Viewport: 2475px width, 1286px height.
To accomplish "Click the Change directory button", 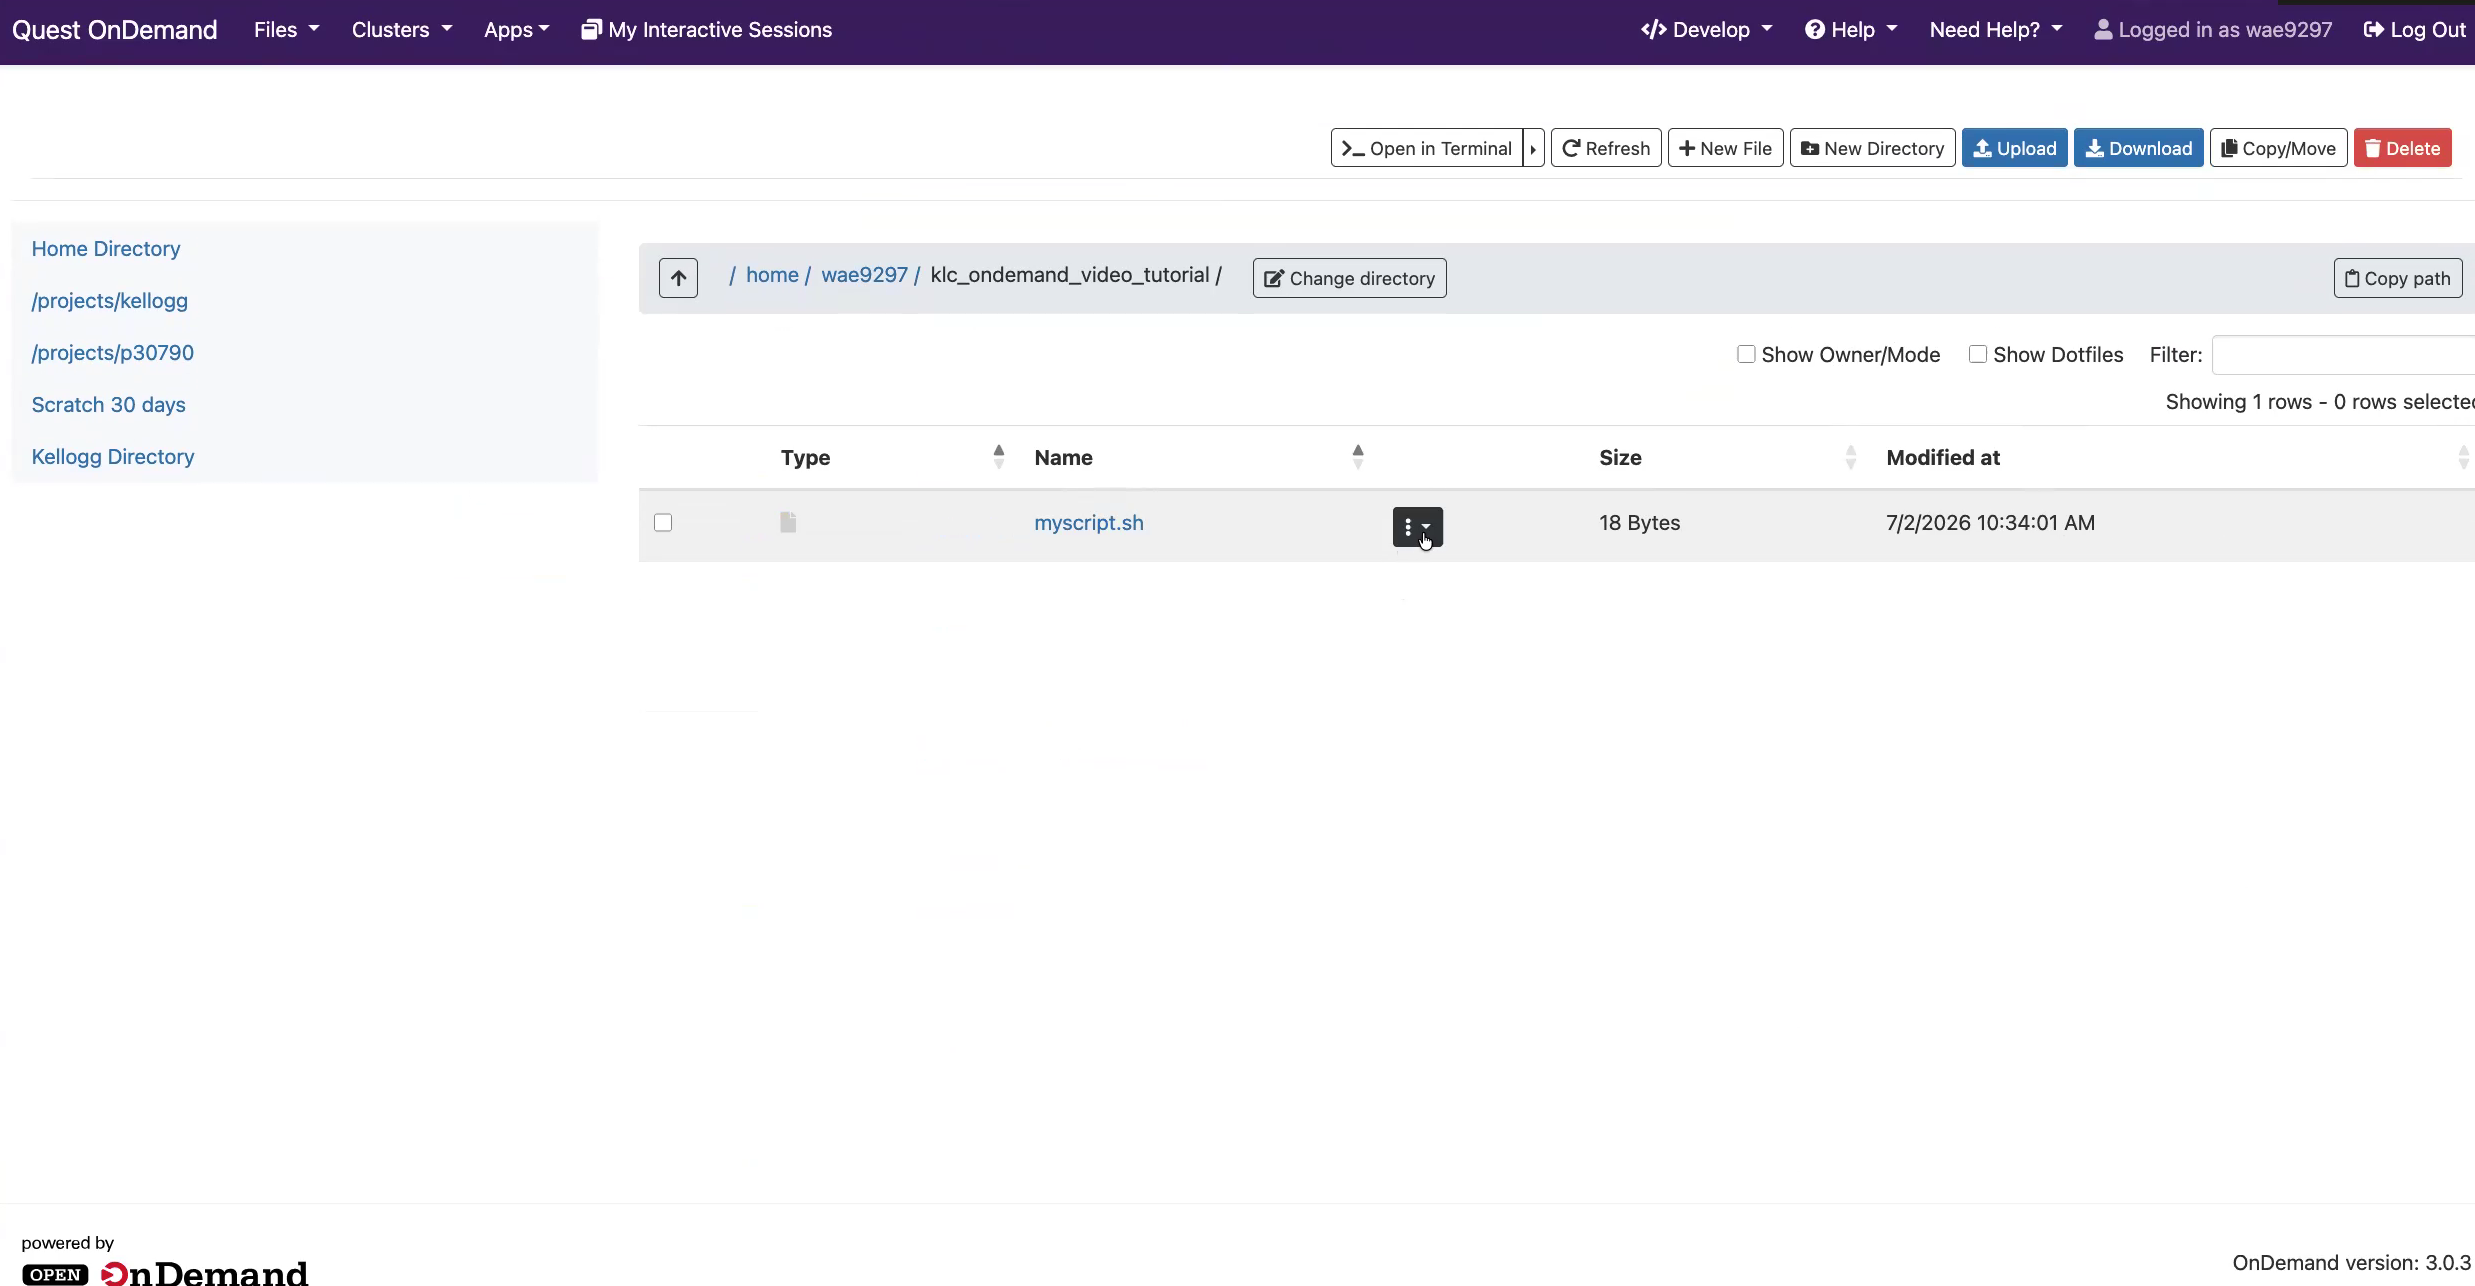I will (1349, 278).
